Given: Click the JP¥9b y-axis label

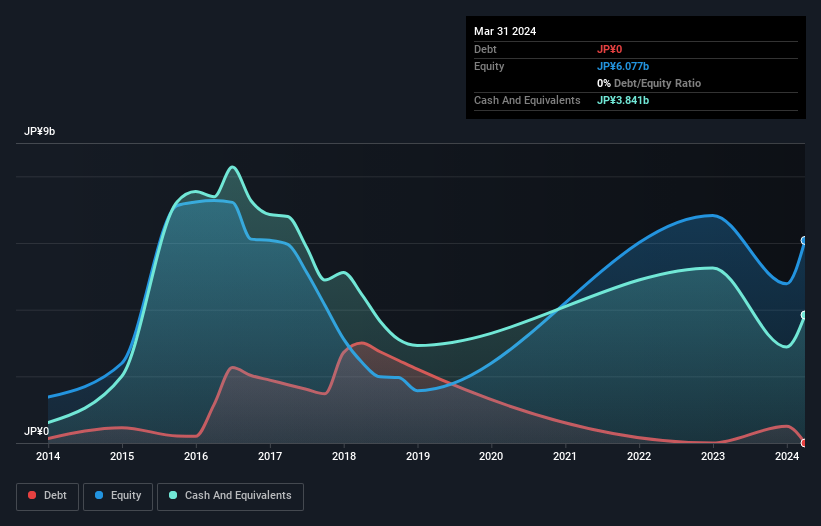Looking at the screenshot, I should click(39, 131).
